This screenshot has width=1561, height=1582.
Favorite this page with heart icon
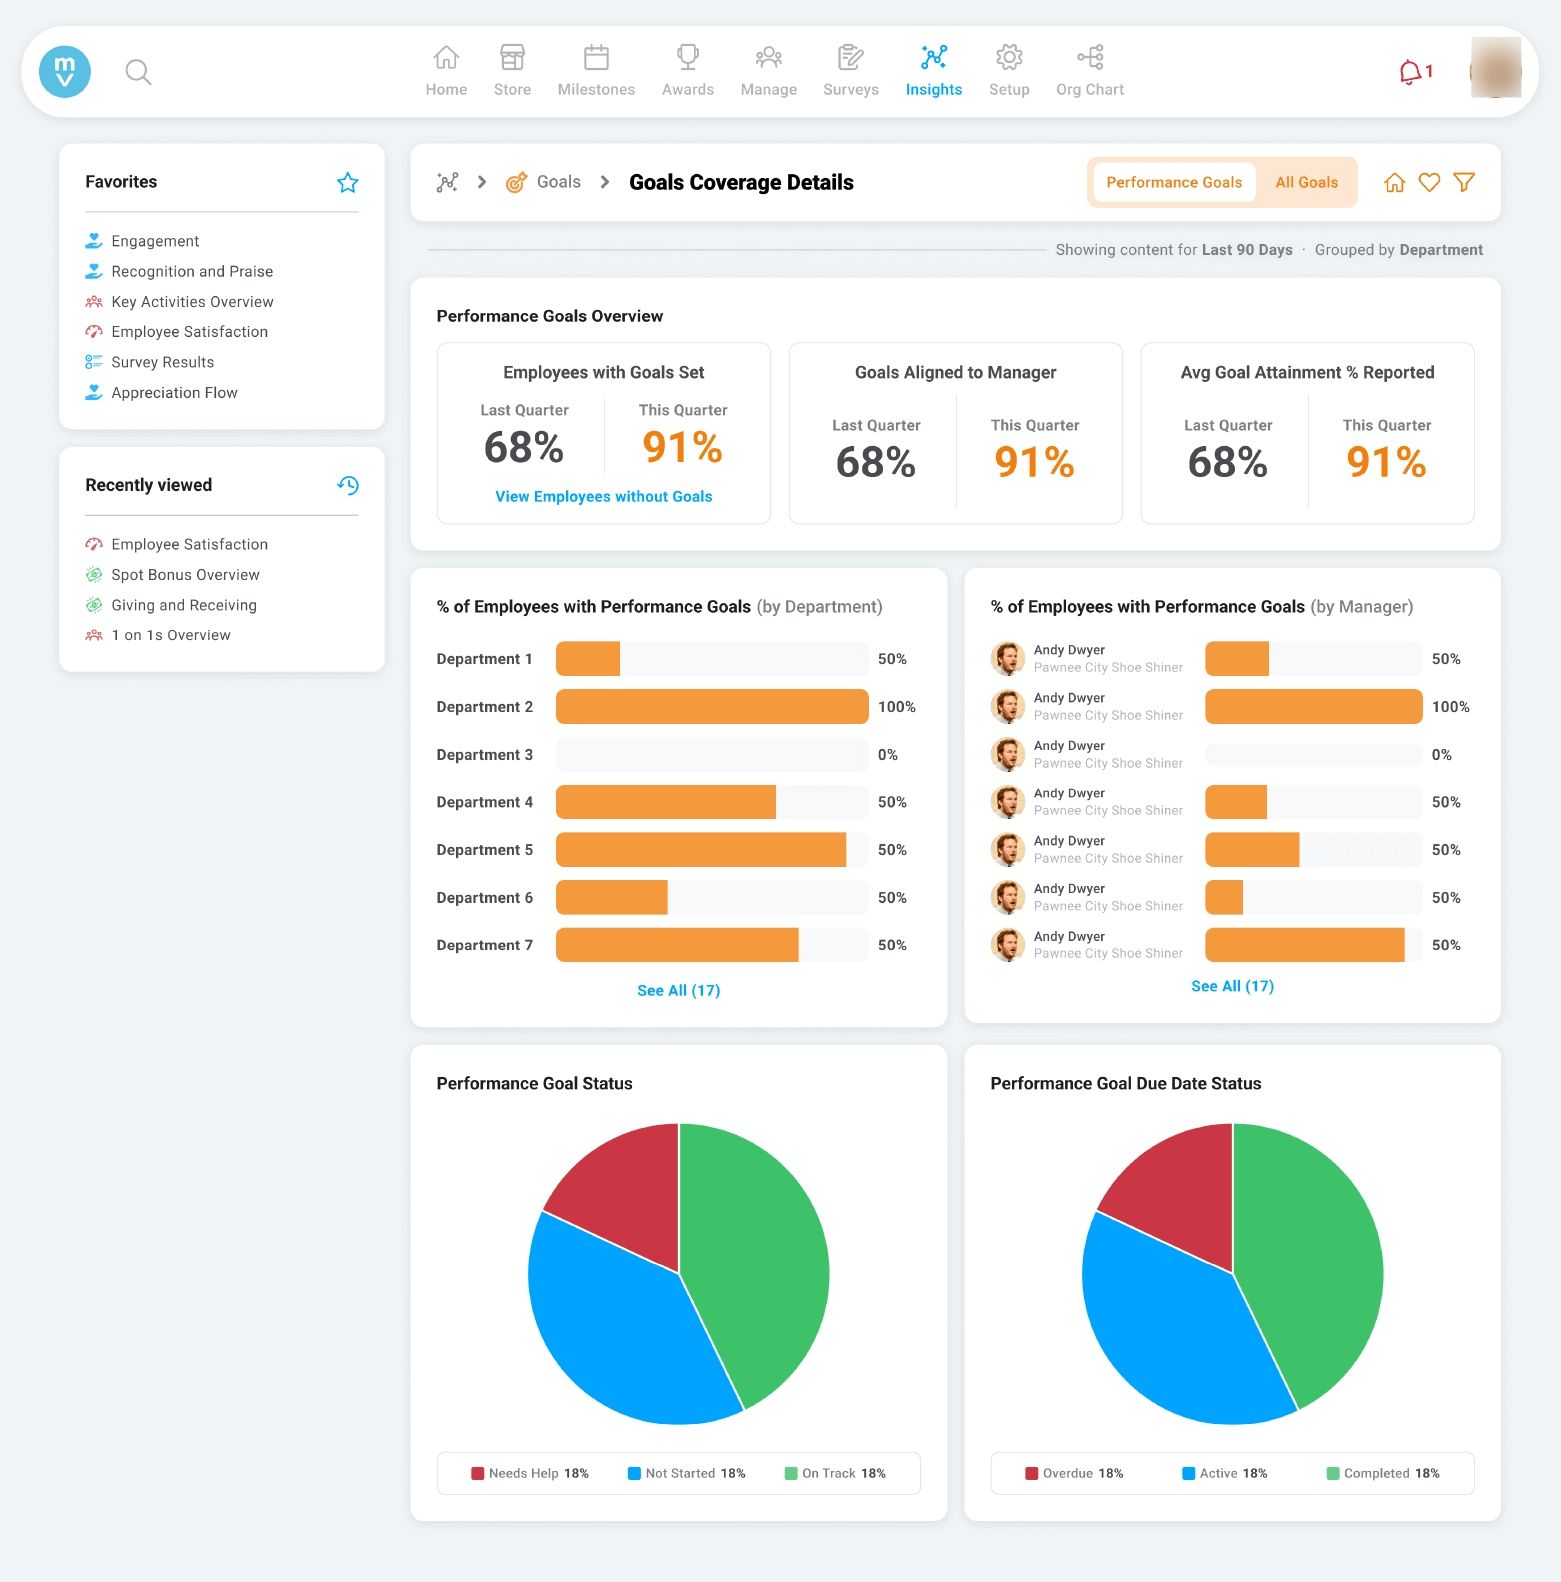(x=1429, y=182)
